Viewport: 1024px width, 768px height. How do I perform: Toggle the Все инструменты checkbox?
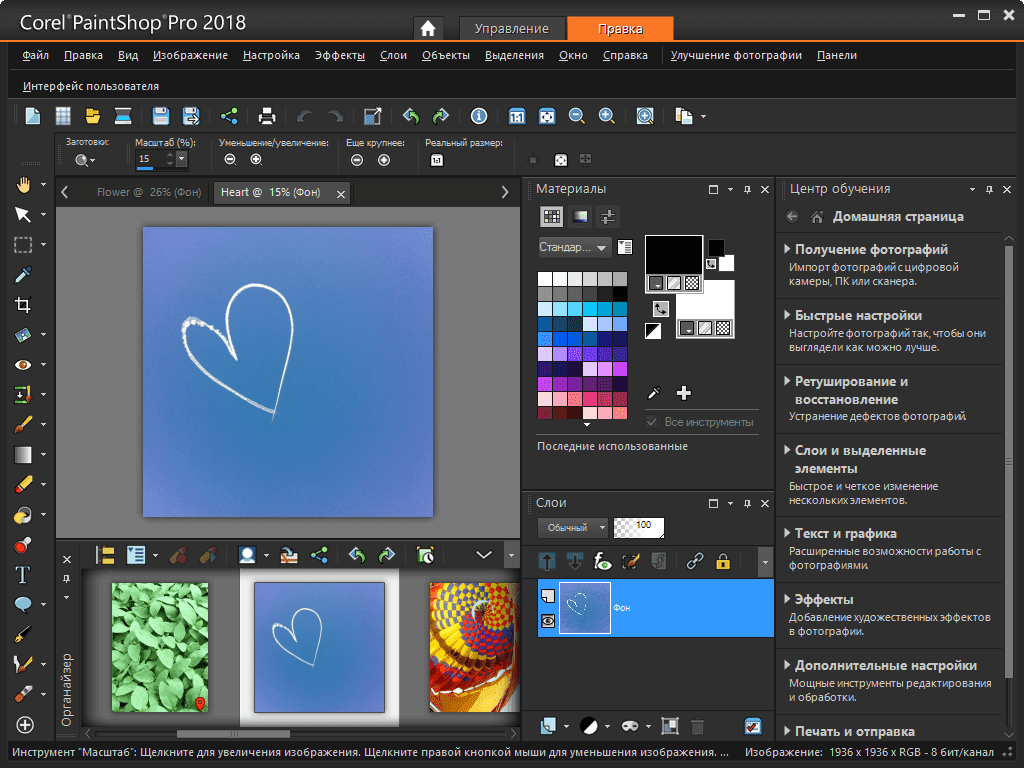[x=652, y=423]
